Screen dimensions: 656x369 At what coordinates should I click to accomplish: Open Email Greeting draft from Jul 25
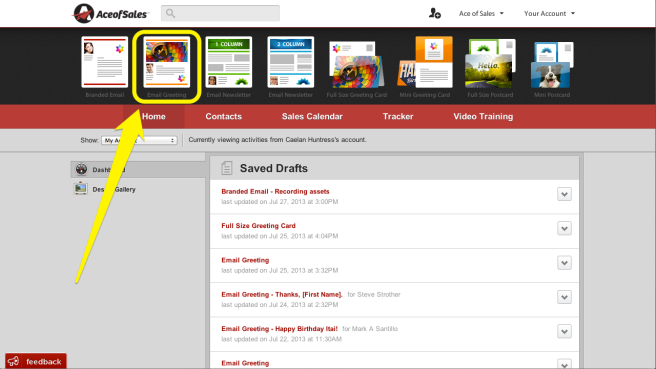(245, 260)
